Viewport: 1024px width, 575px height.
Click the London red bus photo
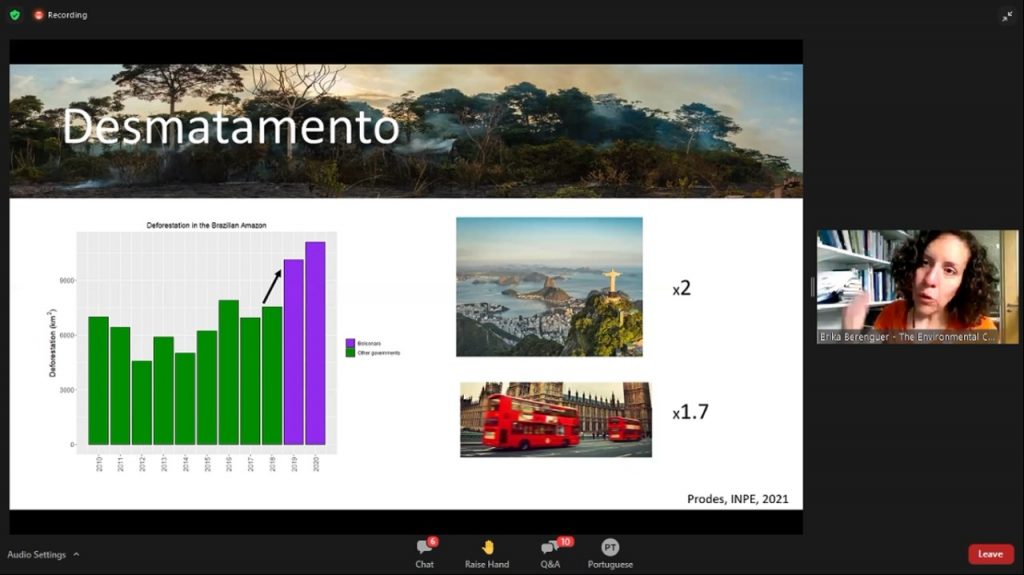pyautogui.click(x=555, y=419)
